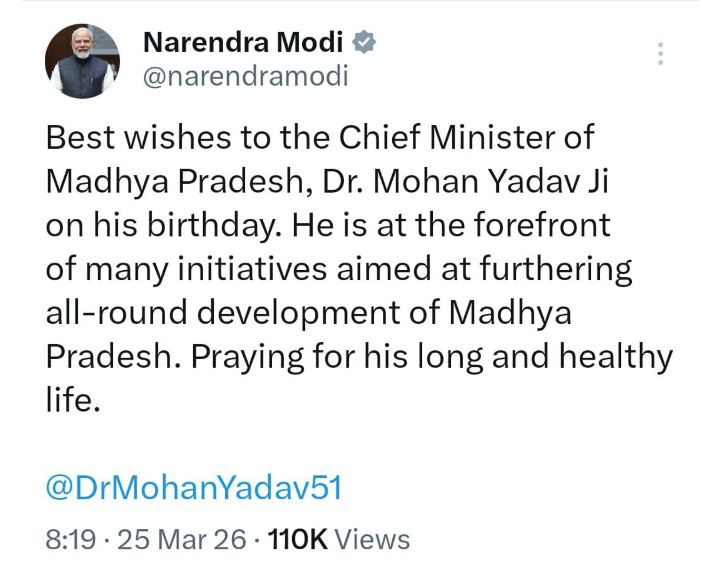Click the 25 Mar 26 post date

click(182, 540)
